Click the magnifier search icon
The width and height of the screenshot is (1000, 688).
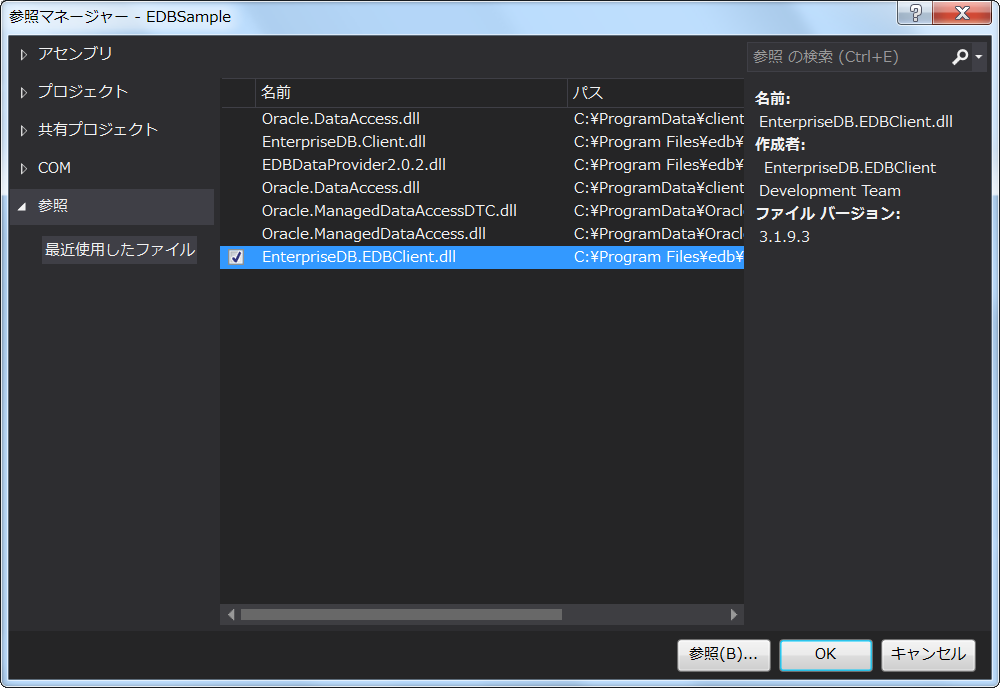tap(960, 58)
